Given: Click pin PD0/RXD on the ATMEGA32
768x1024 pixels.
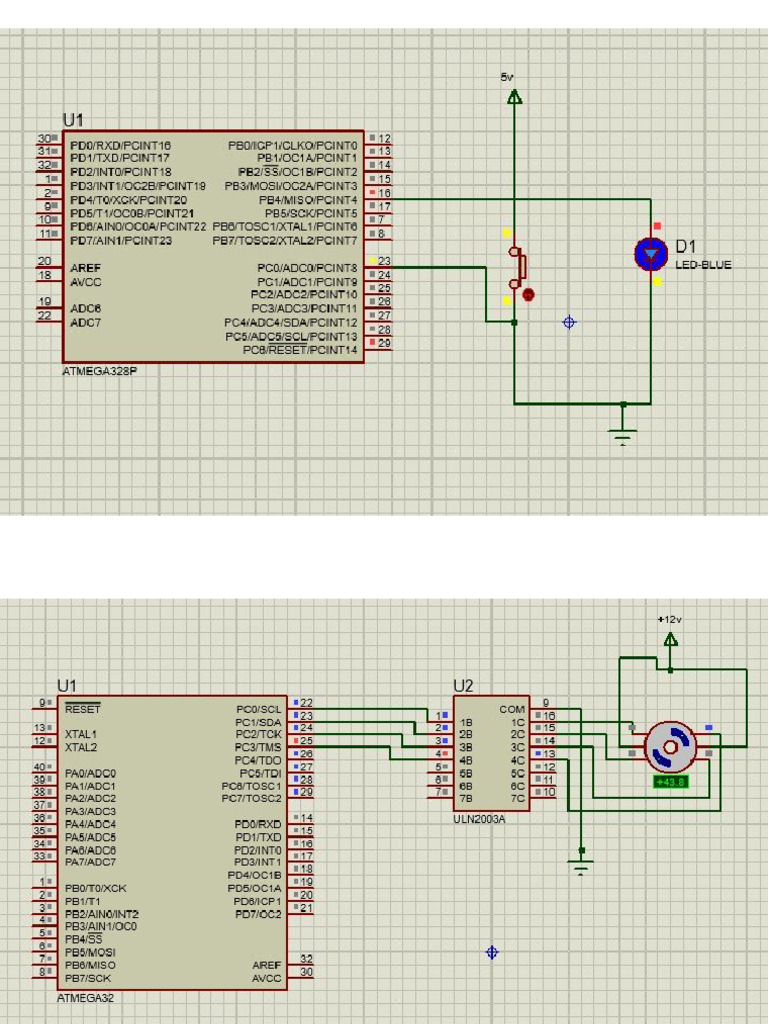Looking at the screenshot, I should click(258, 824).
